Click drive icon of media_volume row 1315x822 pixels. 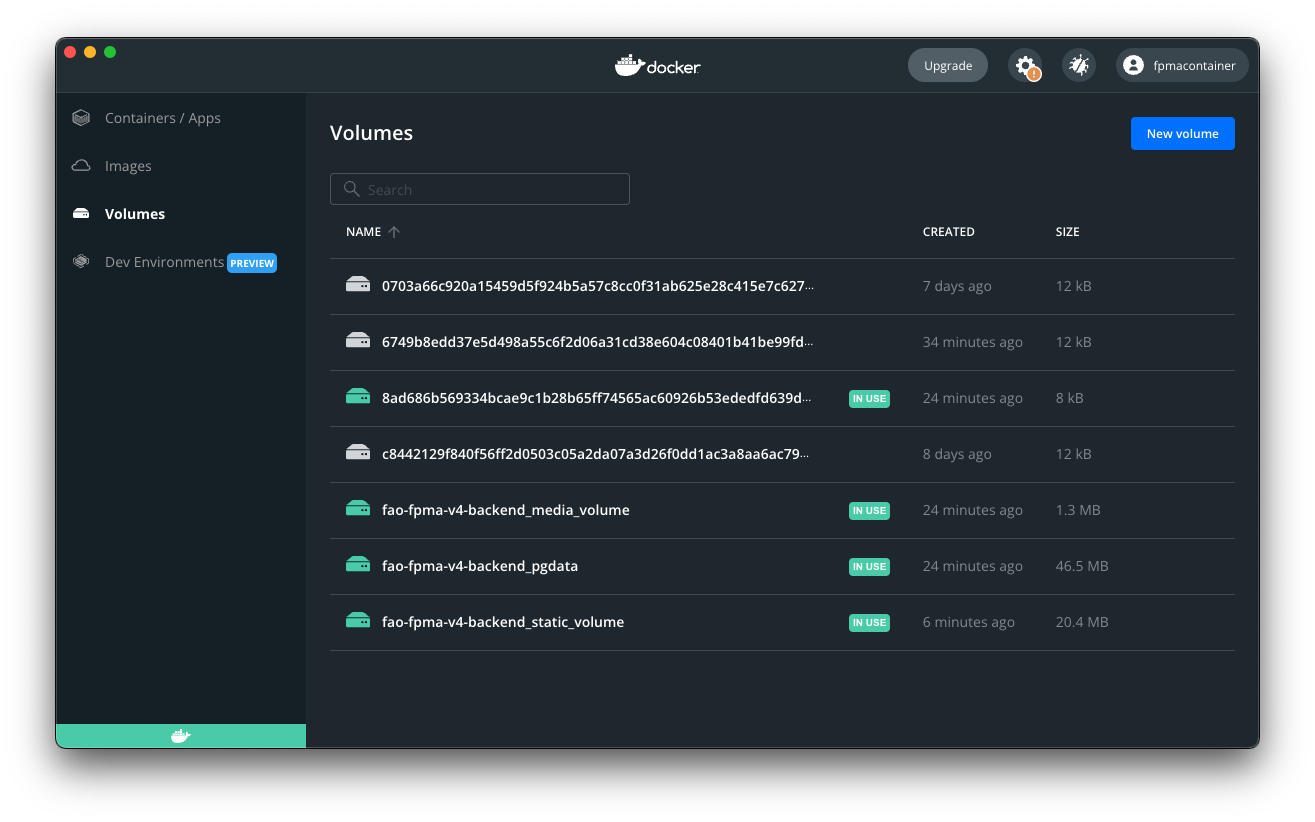[358, 510]
